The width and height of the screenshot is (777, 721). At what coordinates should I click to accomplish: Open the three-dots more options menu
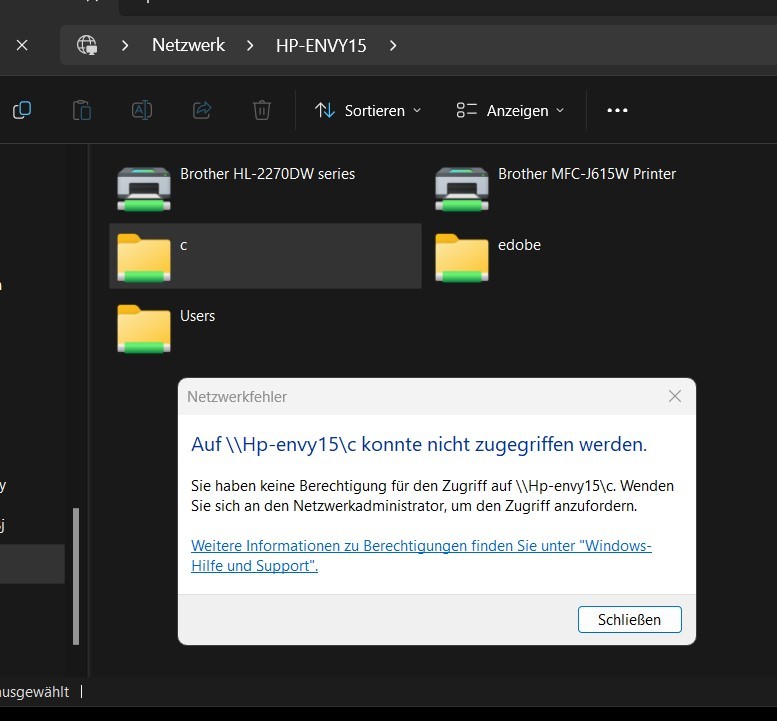(617, 110)
